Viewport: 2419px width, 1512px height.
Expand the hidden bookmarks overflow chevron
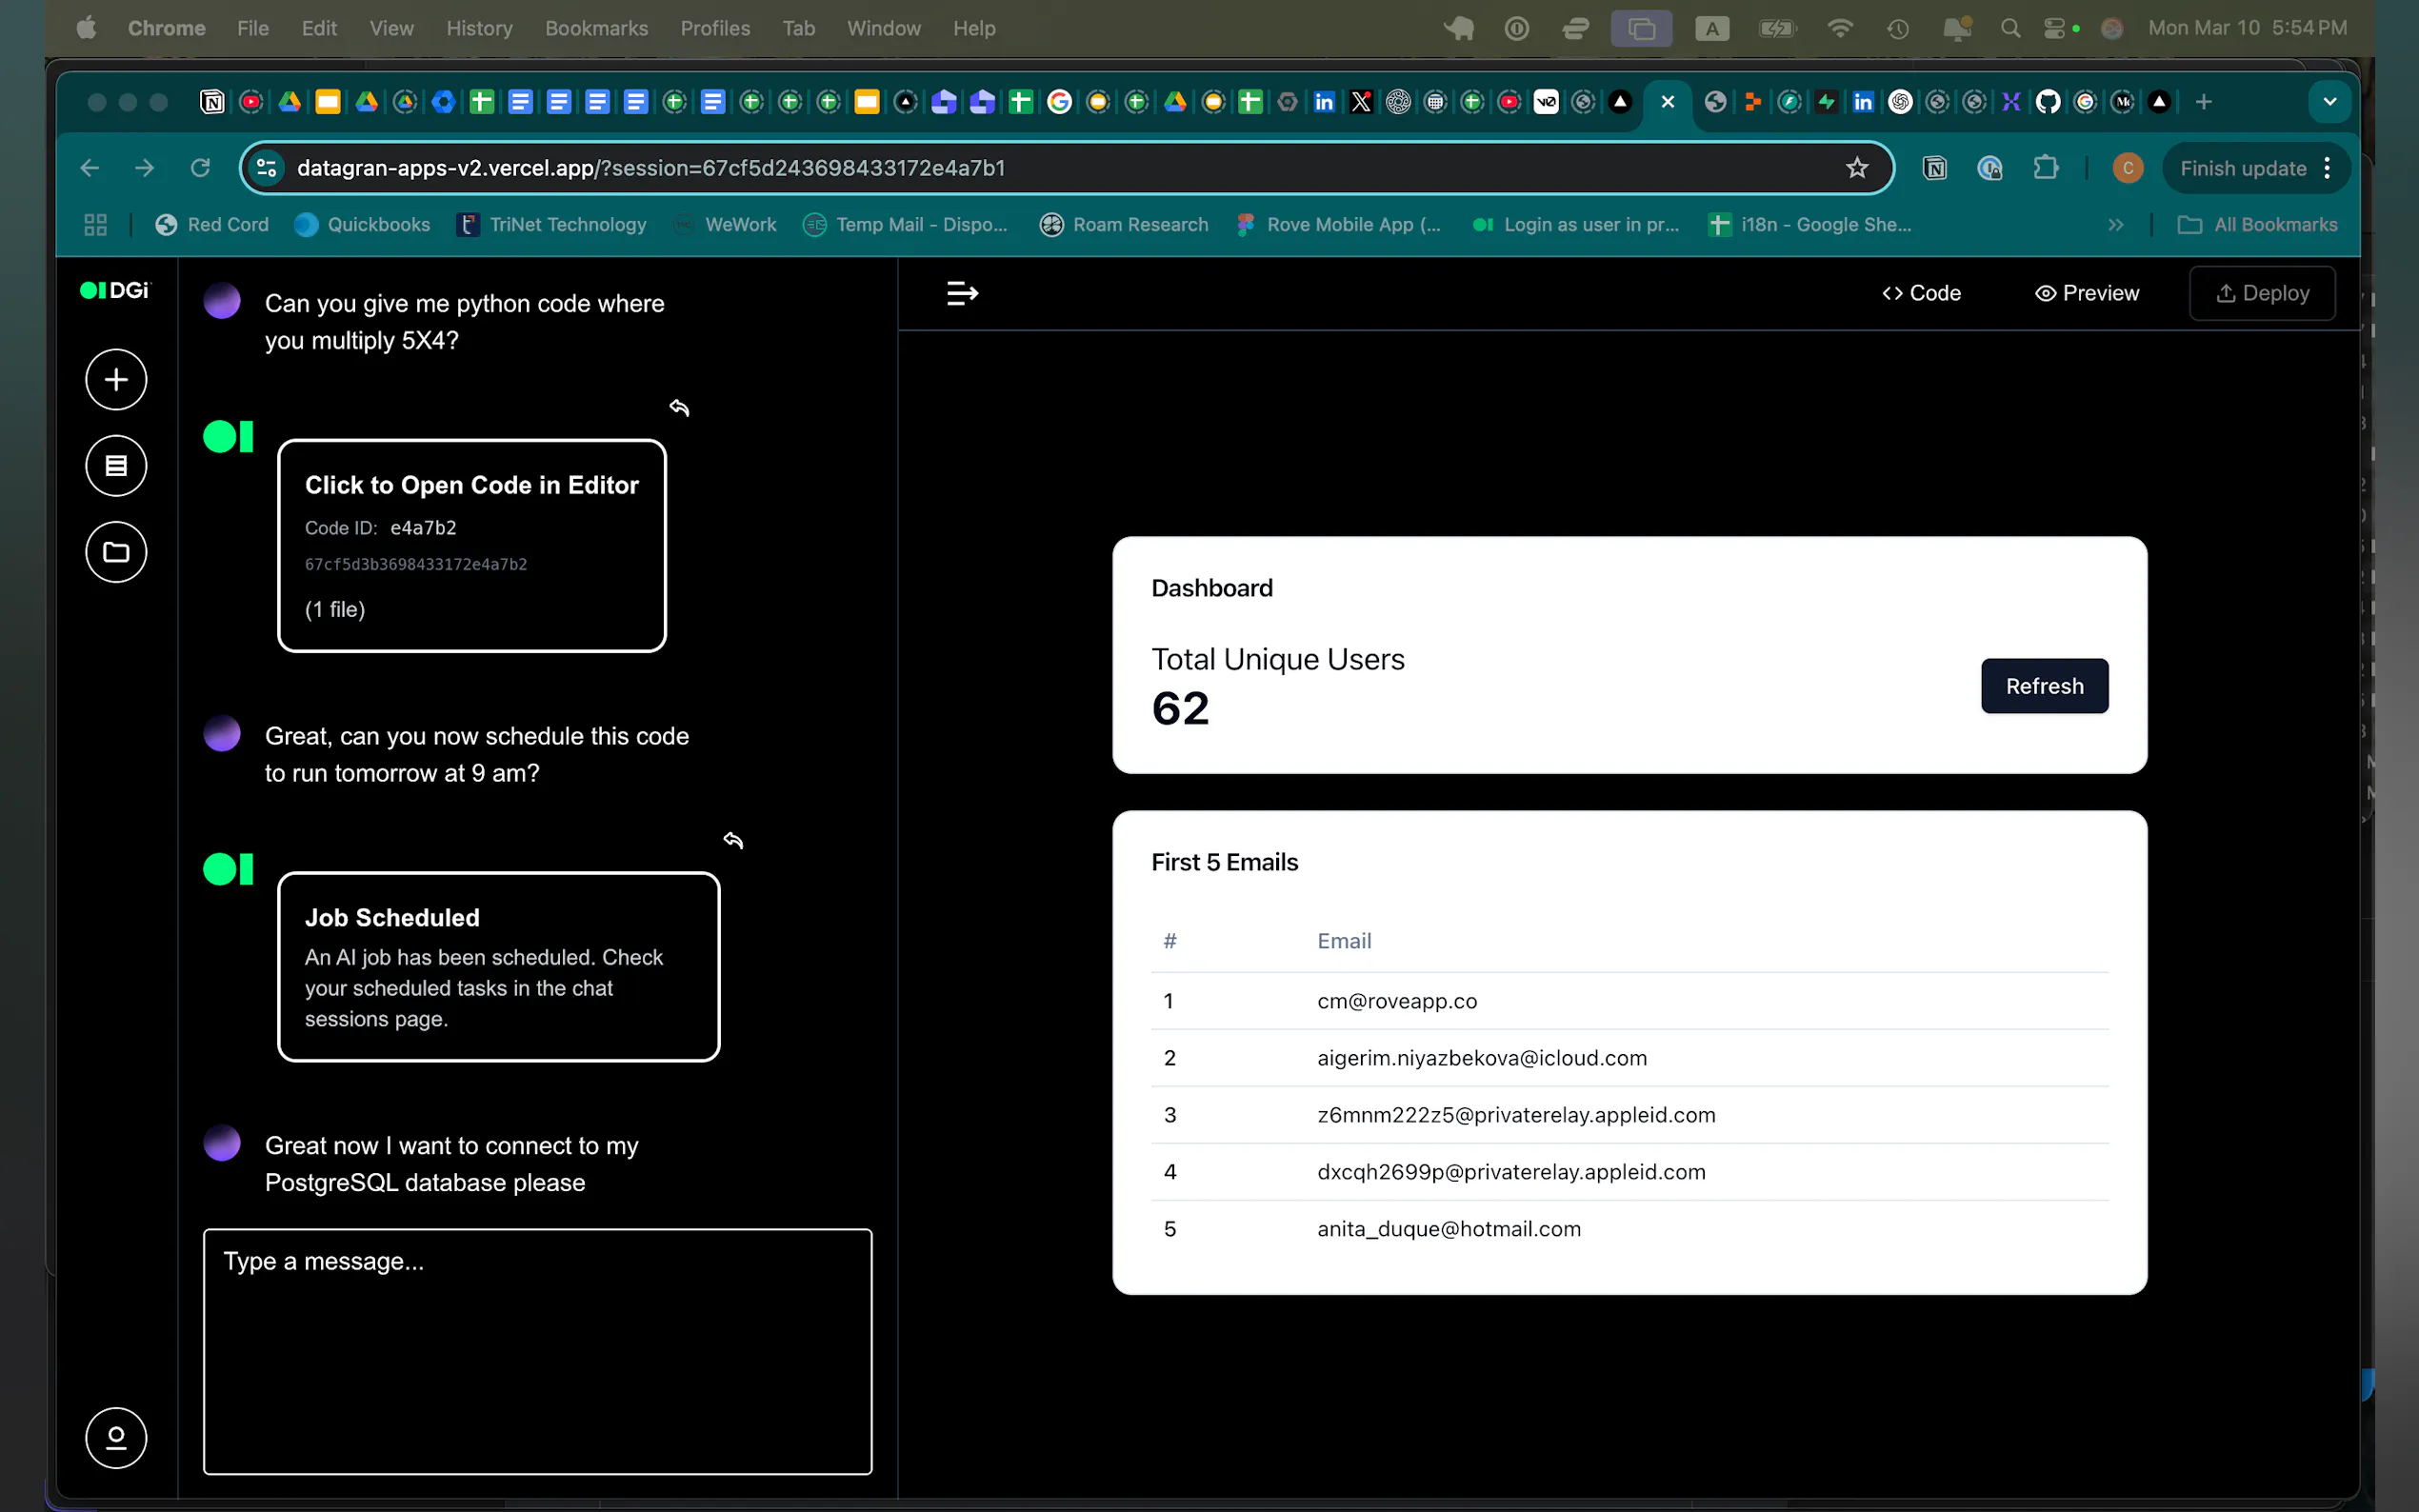[x=2115, y=225]
